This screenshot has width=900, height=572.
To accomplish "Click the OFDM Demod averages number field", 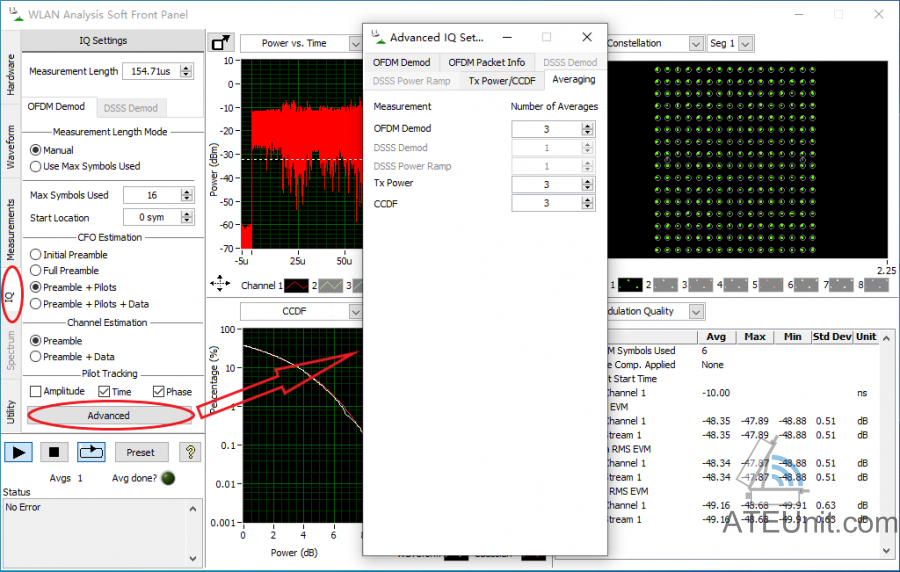I will (x=546, y=129).
